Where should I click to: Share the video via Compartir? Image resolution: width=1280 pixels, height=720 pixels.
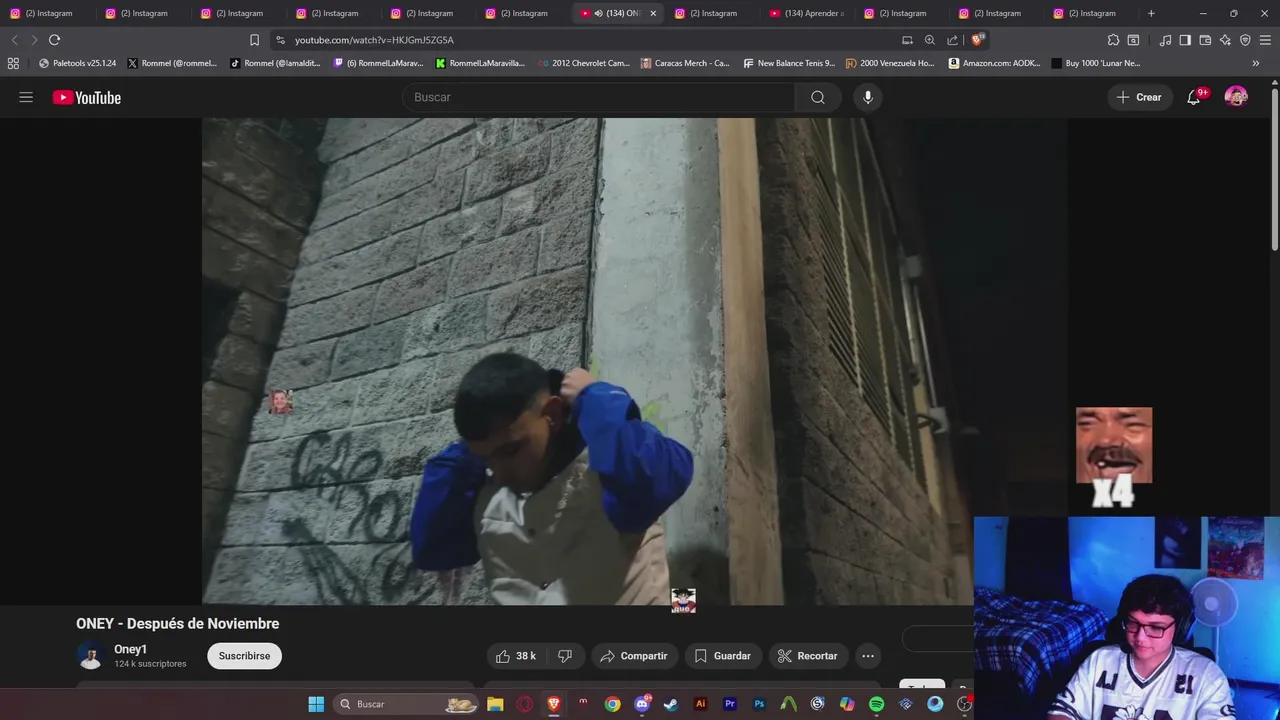(x=634, y=656)
